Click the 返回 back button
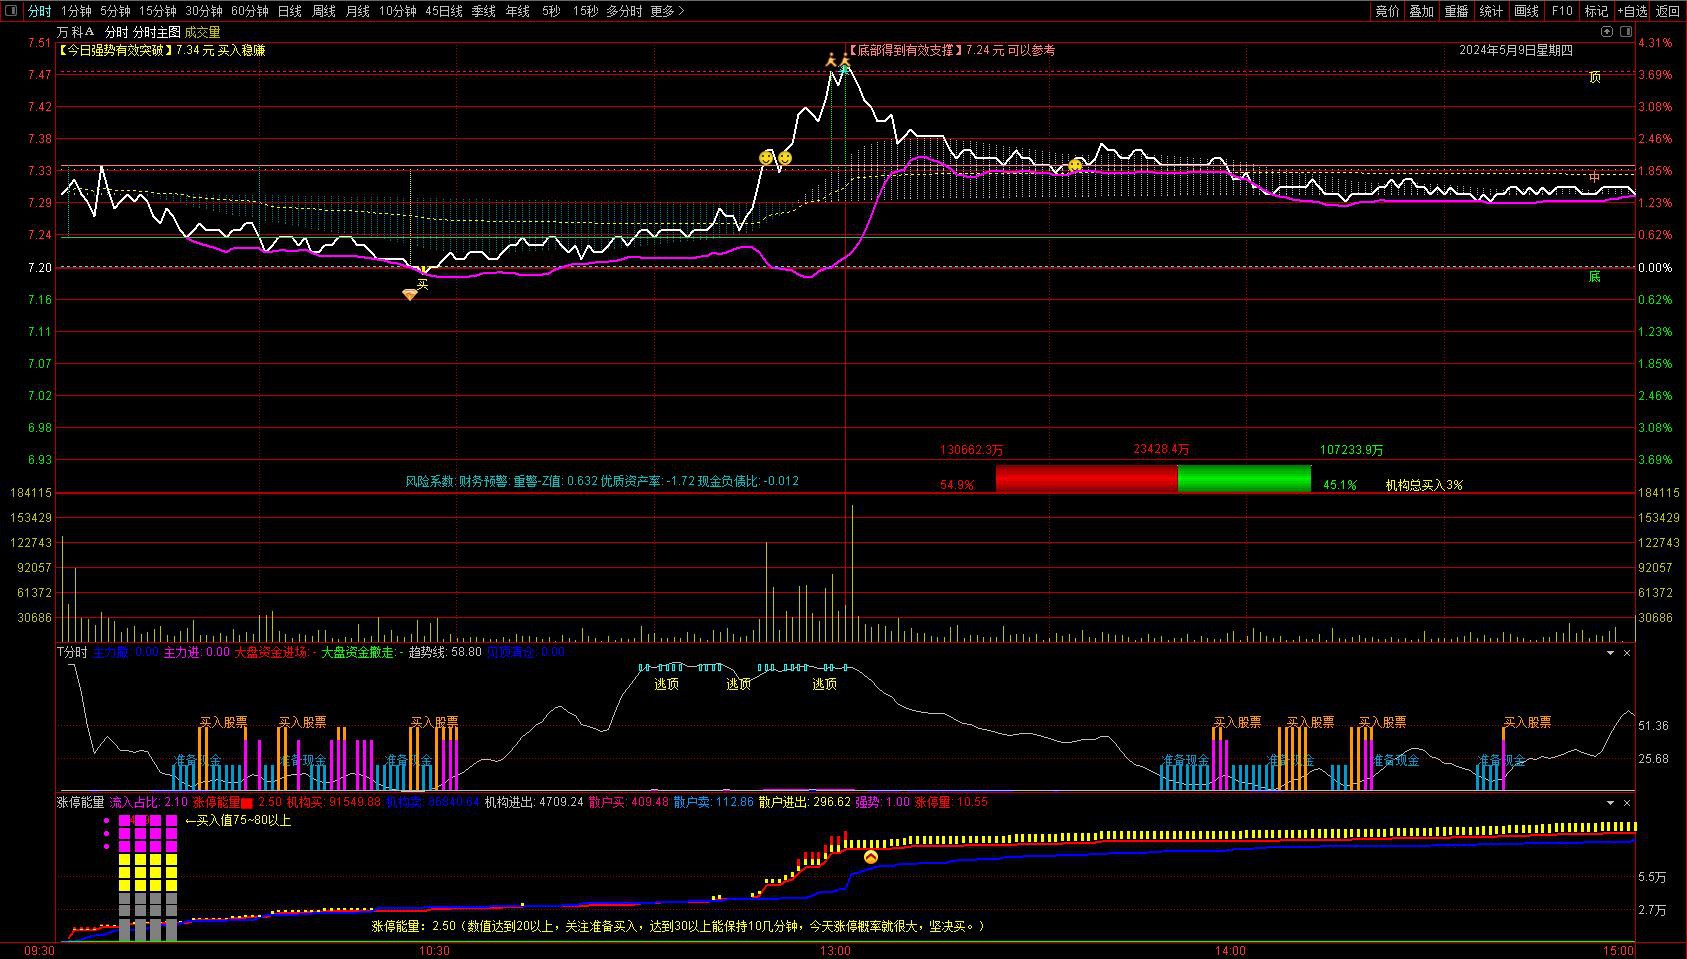 pos(1668,11)
